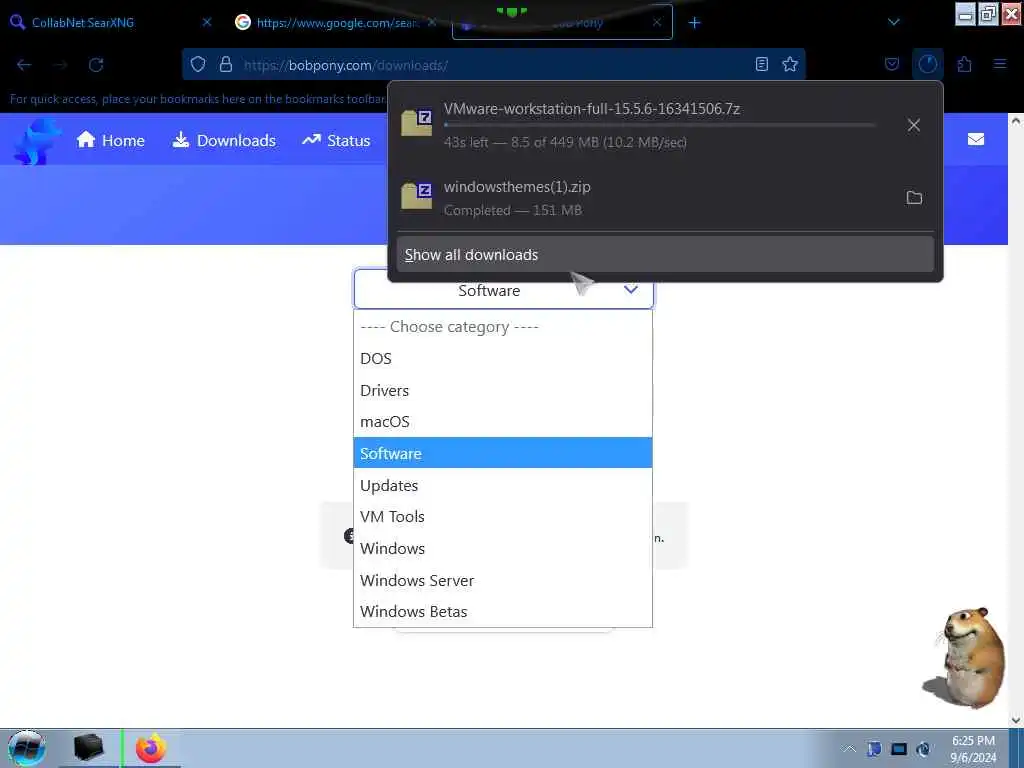Choose Windows from the category list
Image resolution: width=1024 pixels, height=768 pixels.
pyautogui.click(x=503, y=548)
